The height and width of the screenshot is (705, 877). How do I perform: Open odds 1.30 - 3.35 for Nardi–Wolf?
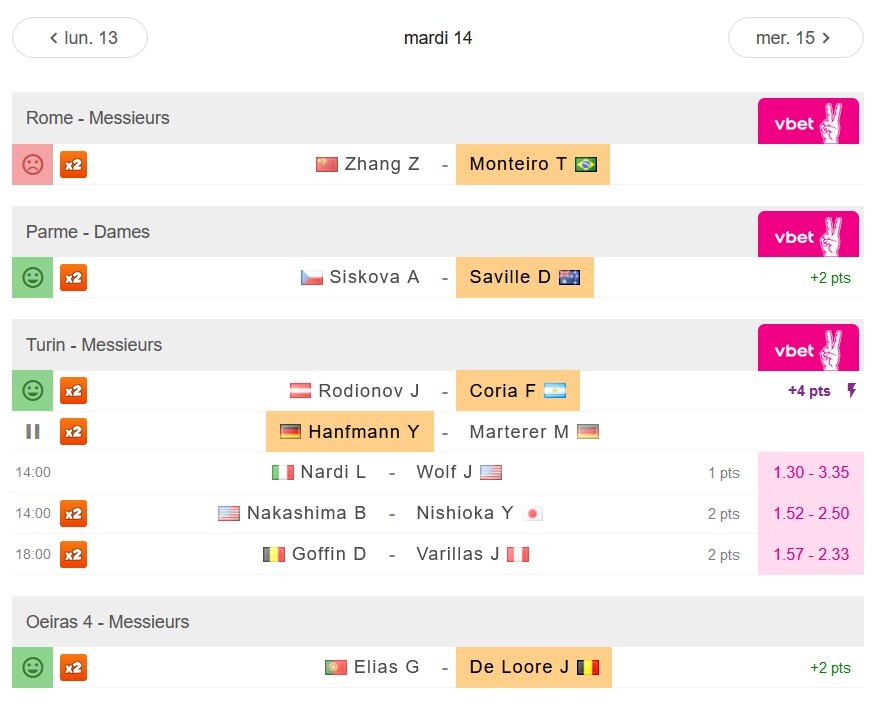pos(811,472)
